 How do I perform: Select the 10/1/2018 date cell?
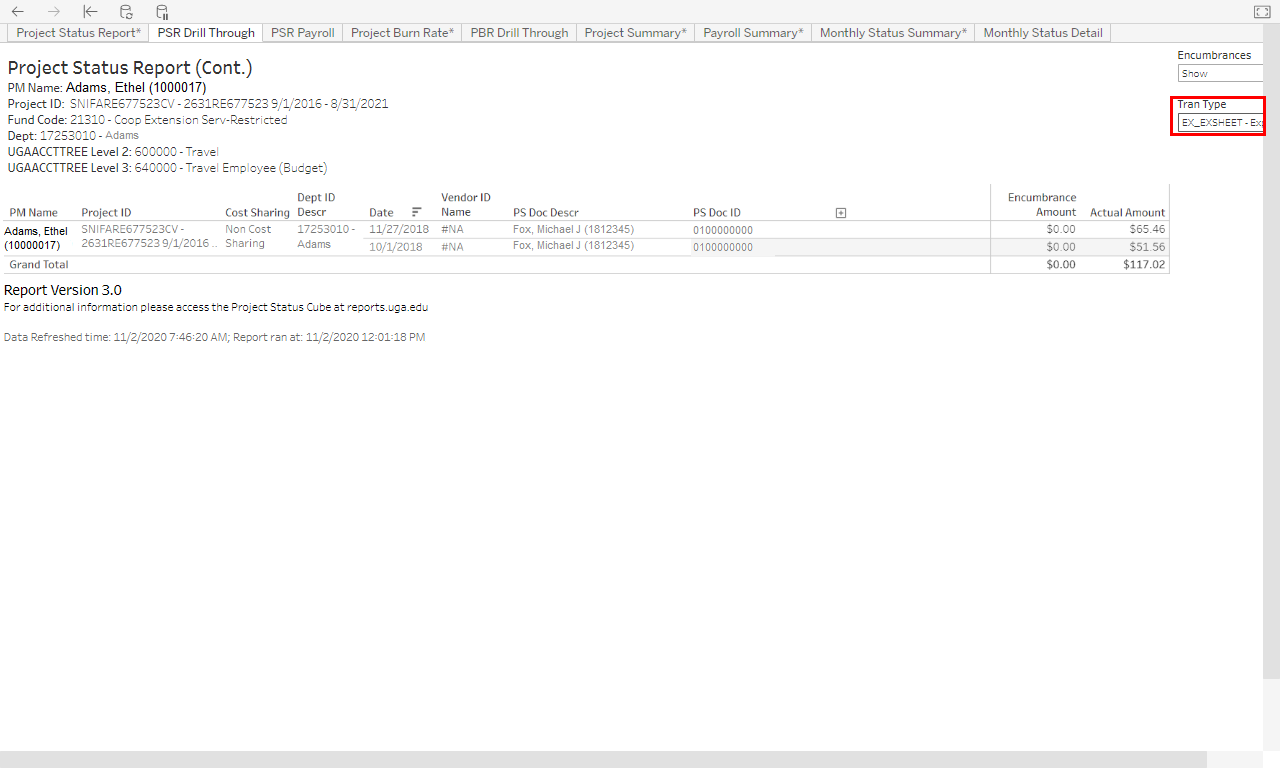pos(396,247)
